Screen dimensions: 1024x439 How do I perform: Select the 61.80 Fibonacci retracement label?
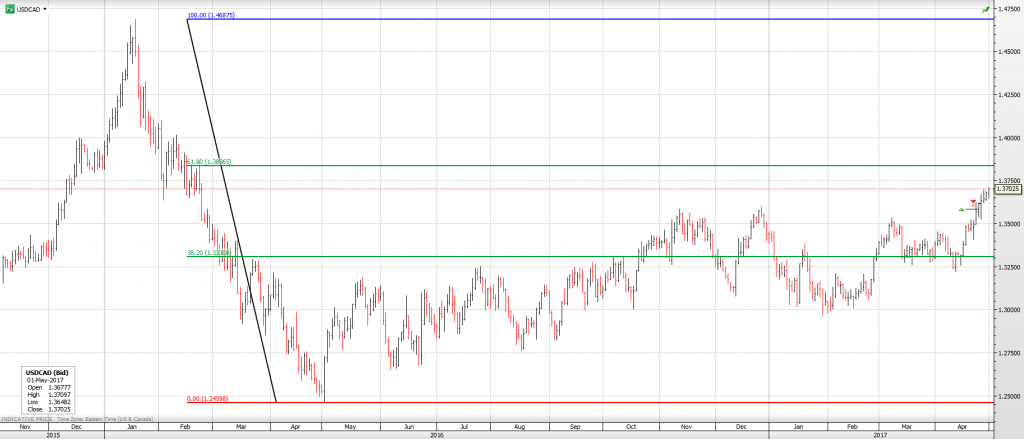tap(210, 161)
